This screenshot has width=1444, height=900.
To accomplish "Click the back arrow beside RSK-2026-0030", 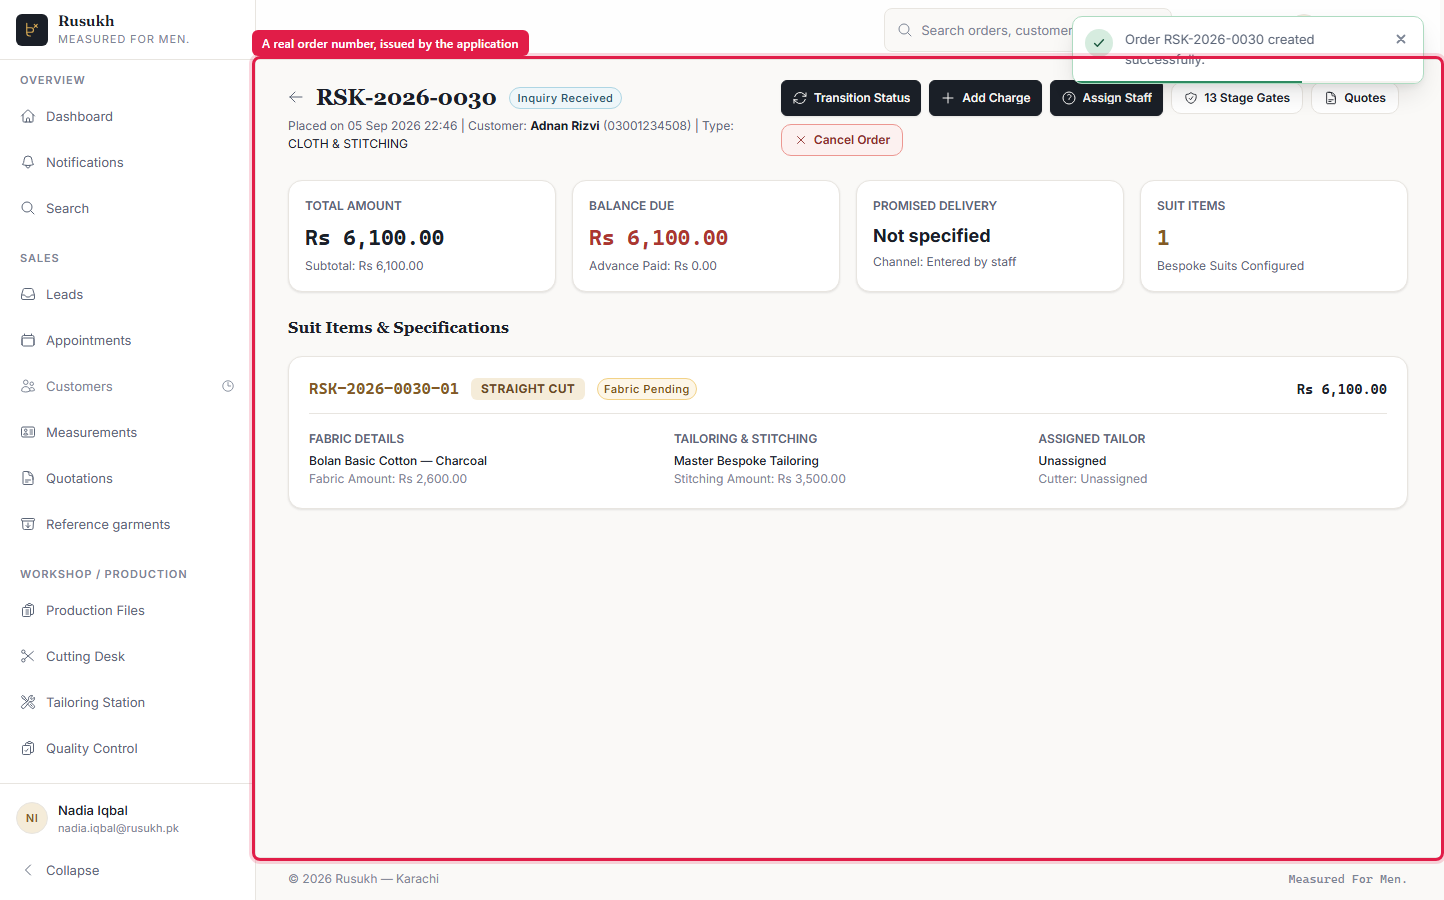I will [x=295, y=97].
